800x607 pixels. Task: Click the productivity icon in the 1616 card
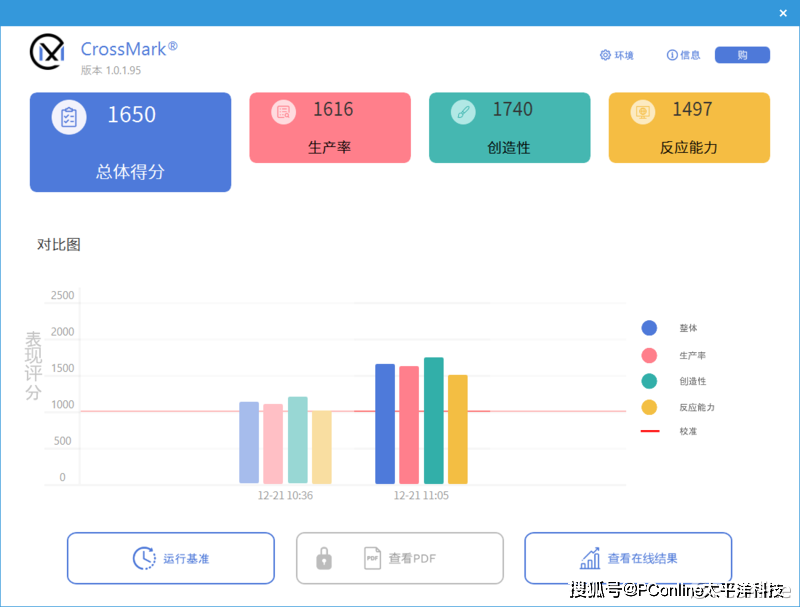pyautogui.click(x=284, y=112)
